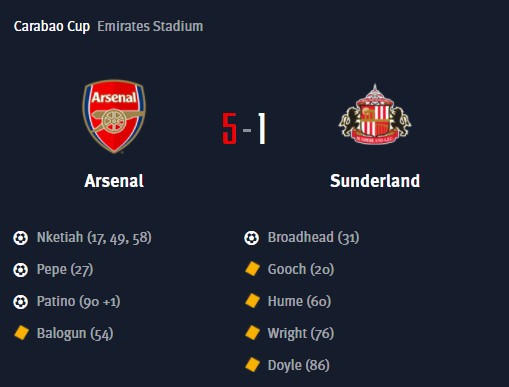Click the Sunderland club crest
This screenshot has height=387, width=509.
(375, 114)
